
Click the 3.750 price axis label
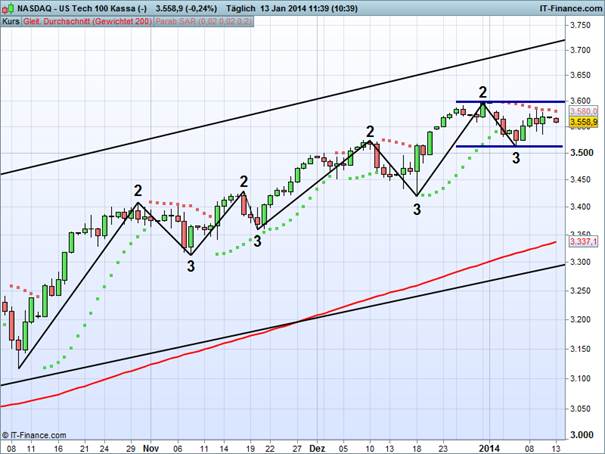[580, 25]
